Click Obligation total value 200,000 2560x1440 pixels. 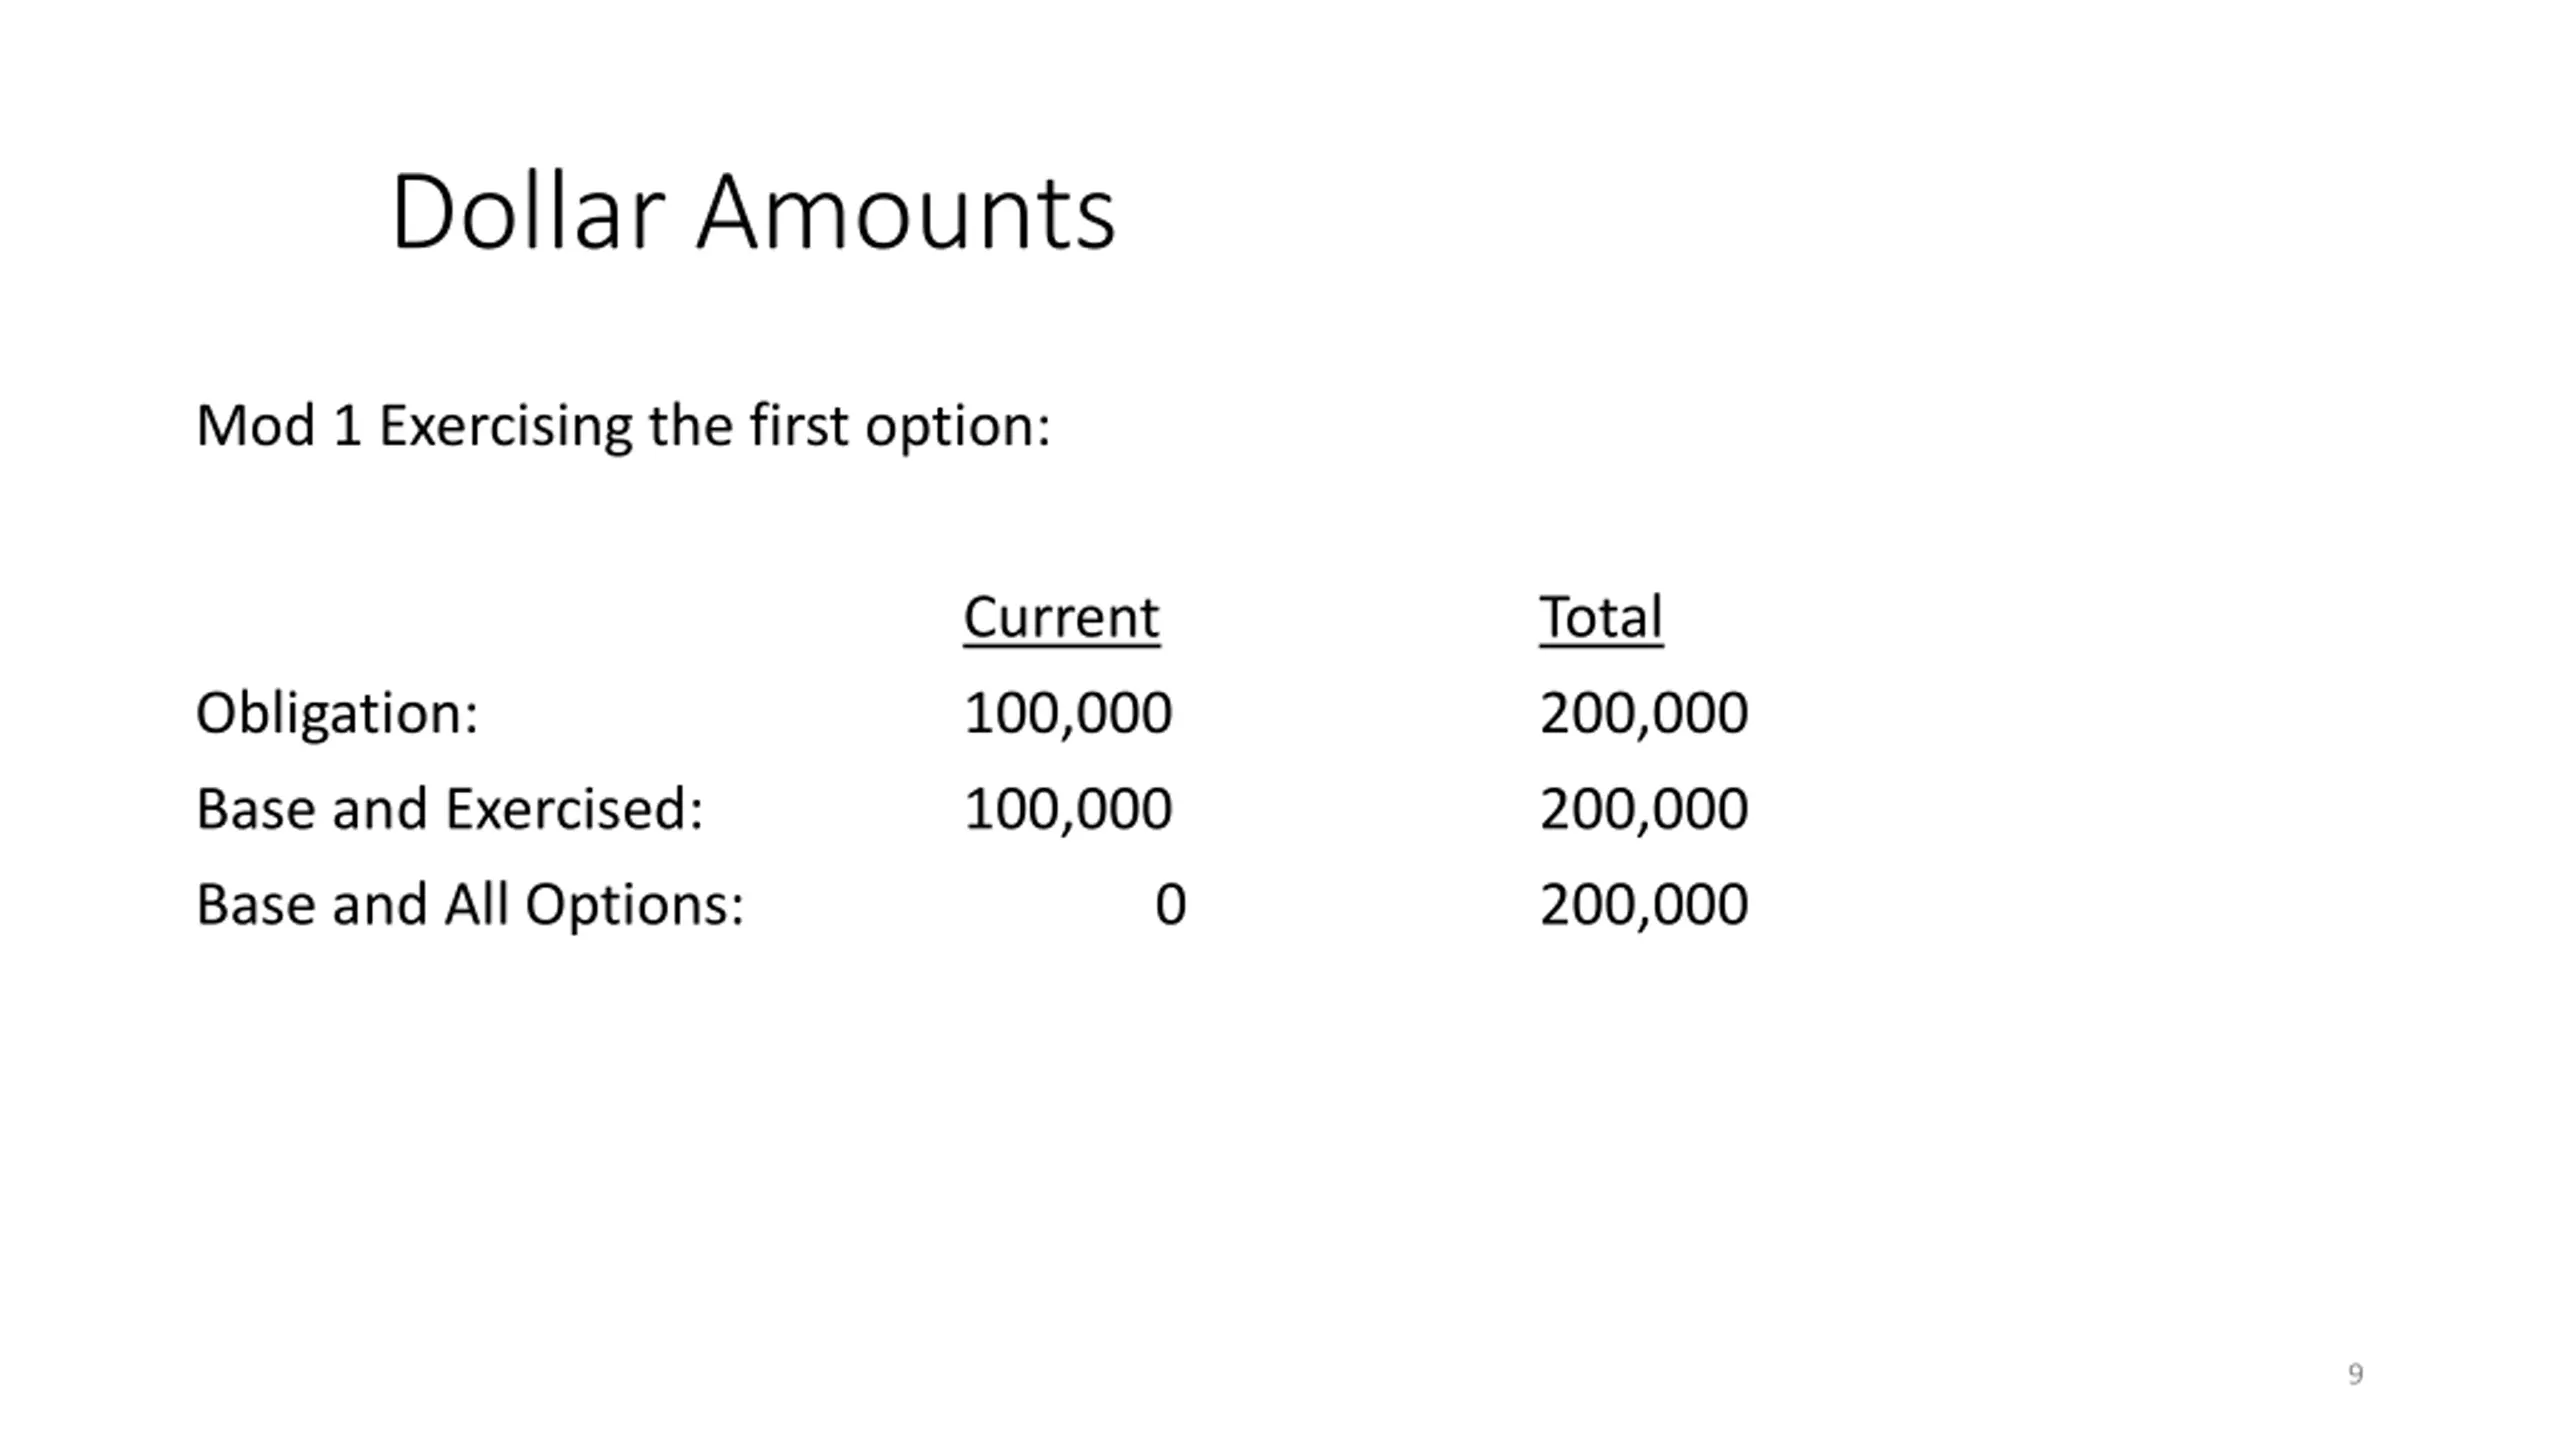[x=1643, y=713]
